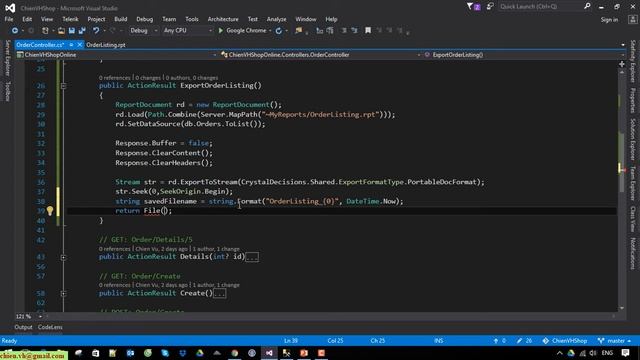This screenshot has height=360, width=640.
Task: Open Dropbox from the Windows taskbar
Action: tap(182, 353)
